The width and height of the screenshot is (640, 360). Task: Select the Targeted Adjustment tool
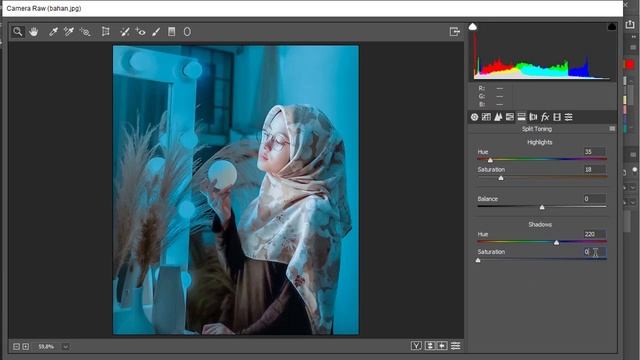85,31
